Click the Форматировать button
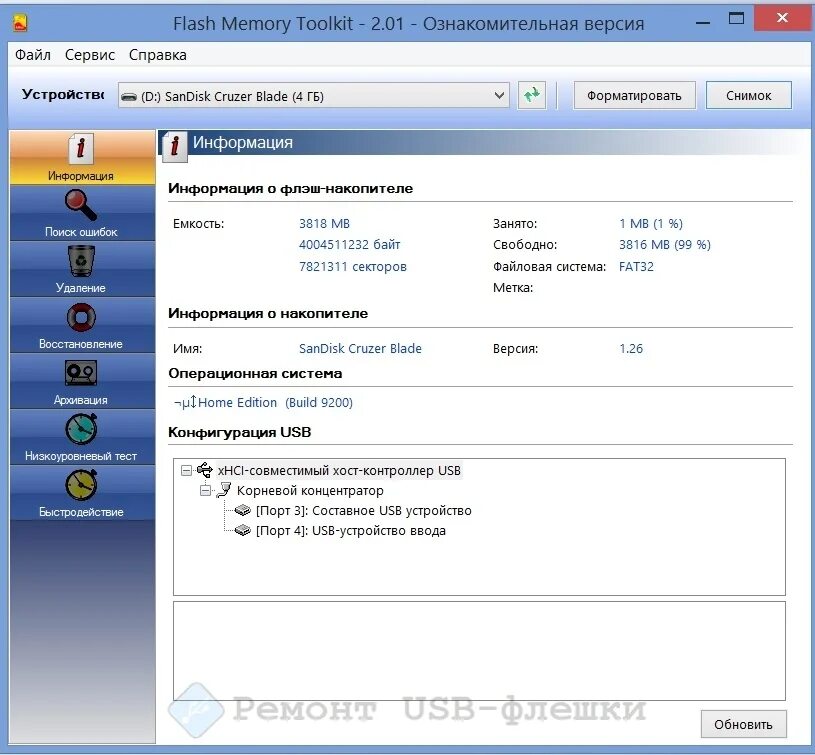The height and width of the screenshot is (755, 815). (634, 96)
